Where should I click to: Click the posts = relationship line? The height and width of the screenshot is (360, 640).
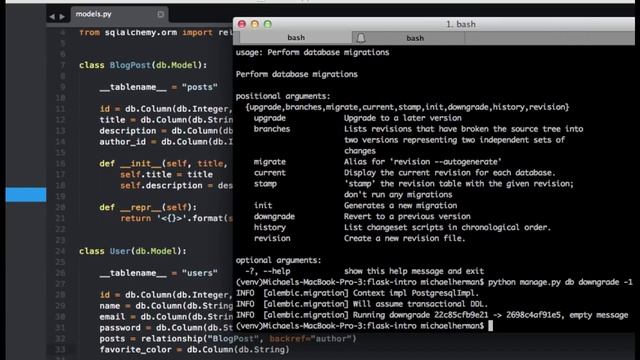coord(228,339)
